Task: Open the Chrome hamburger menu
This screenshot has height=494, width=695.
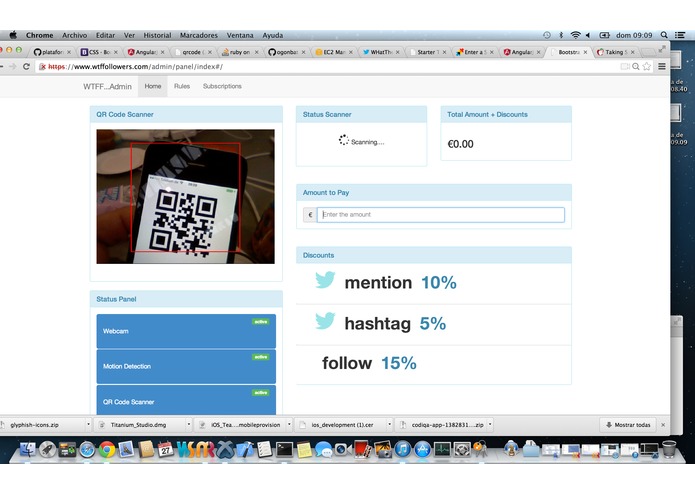Action: [662, 66]
